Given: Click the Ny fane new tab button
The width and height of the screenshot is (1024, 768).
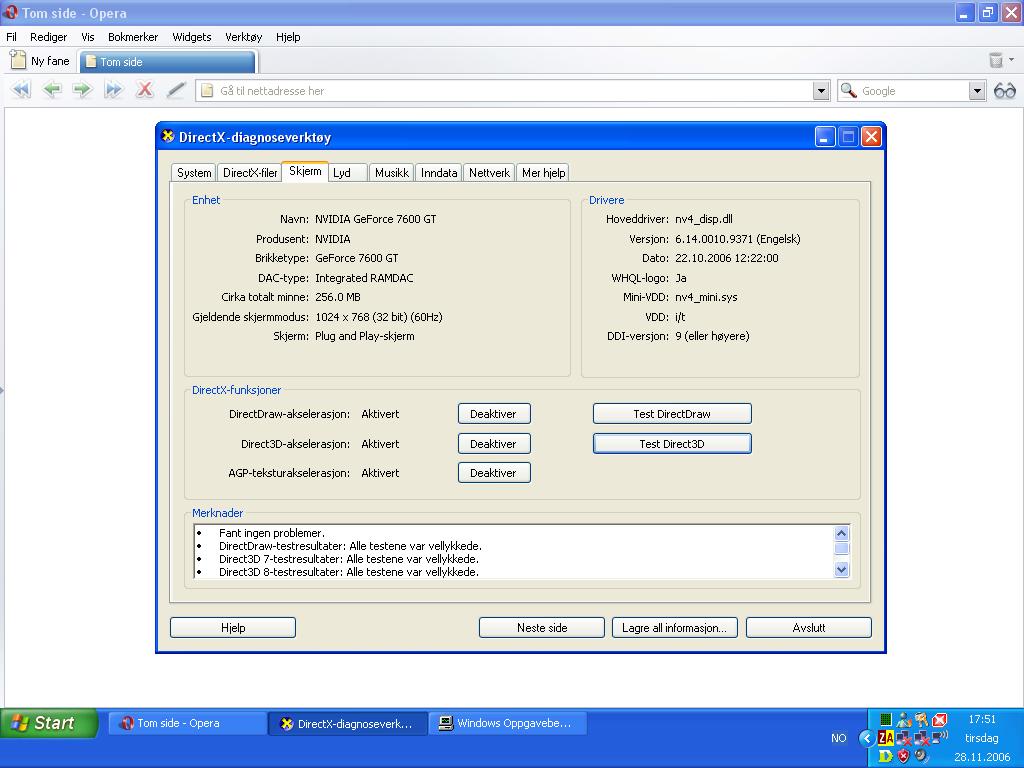Looking at the screenshot, I should click(40, 61).
